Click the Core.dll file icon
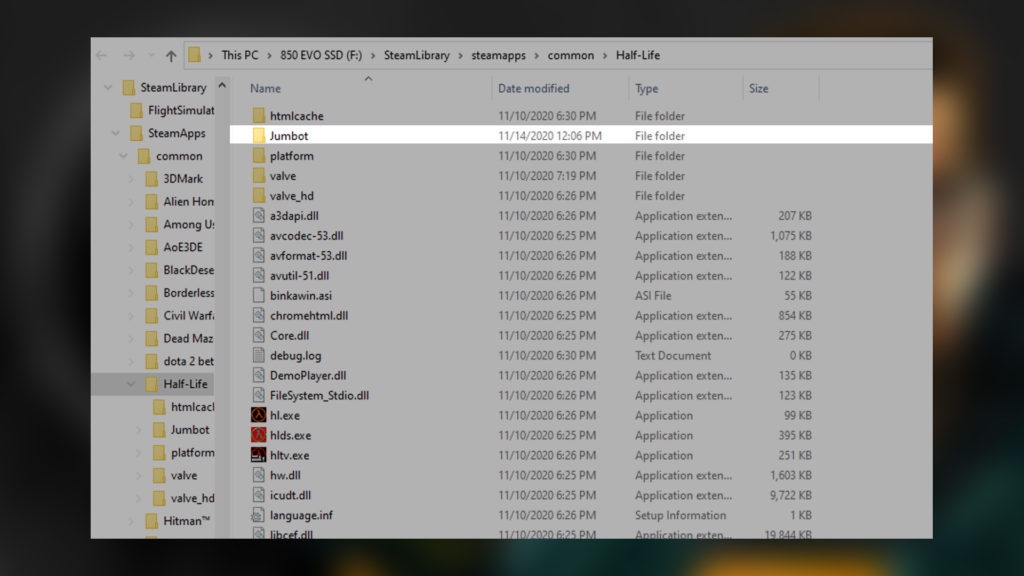Image resolution: width=1024 pixels, height=576 pixels. pos(259,336)
